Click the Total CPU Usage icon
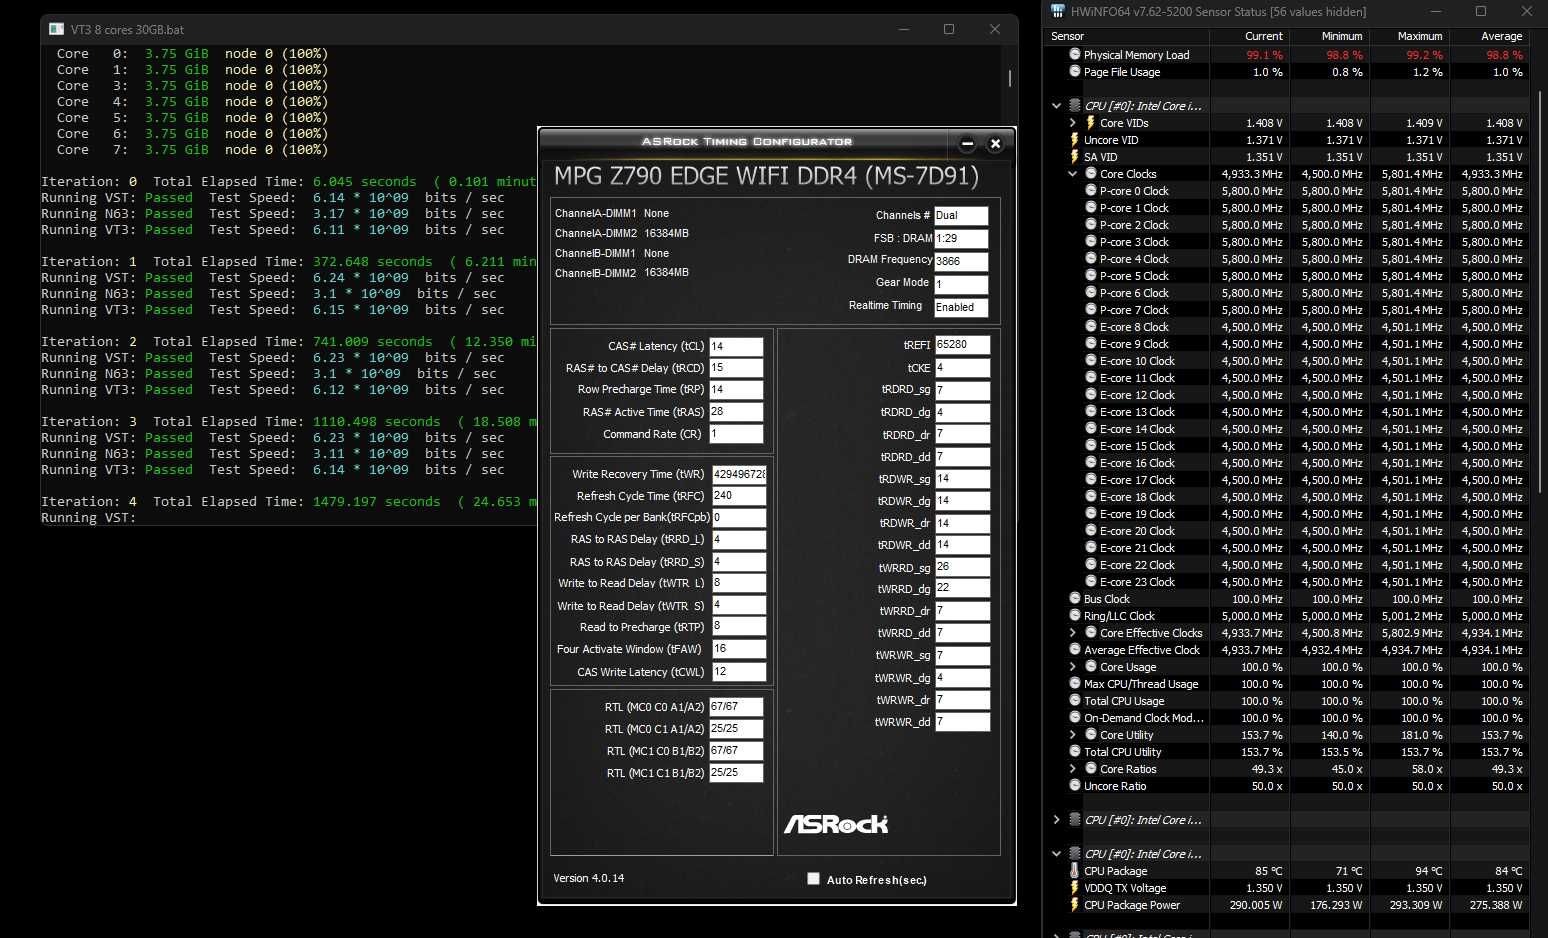The width and height of the screenshot is (1548, 938). [x=1075, y=700]
